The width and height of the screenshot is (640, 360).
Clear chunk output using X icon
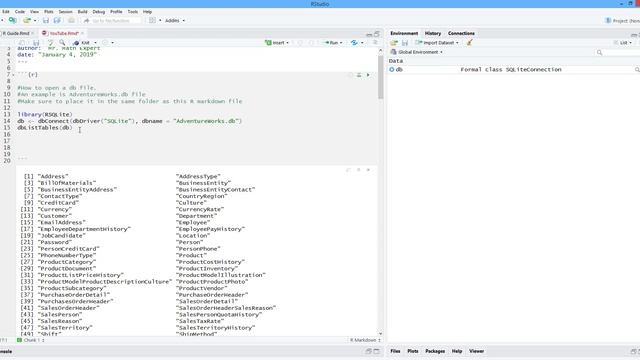click(x=368, y=170)
